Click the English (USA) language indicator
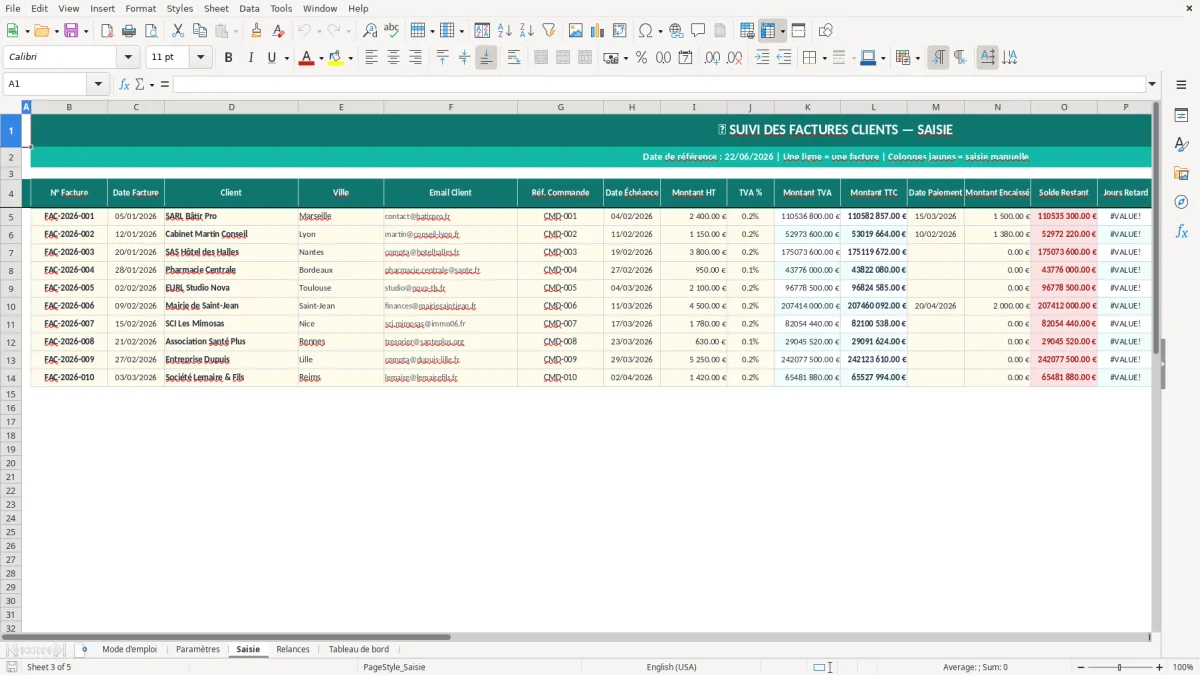Viewport: 1200px width, 675px height. (x=672, y=667)
